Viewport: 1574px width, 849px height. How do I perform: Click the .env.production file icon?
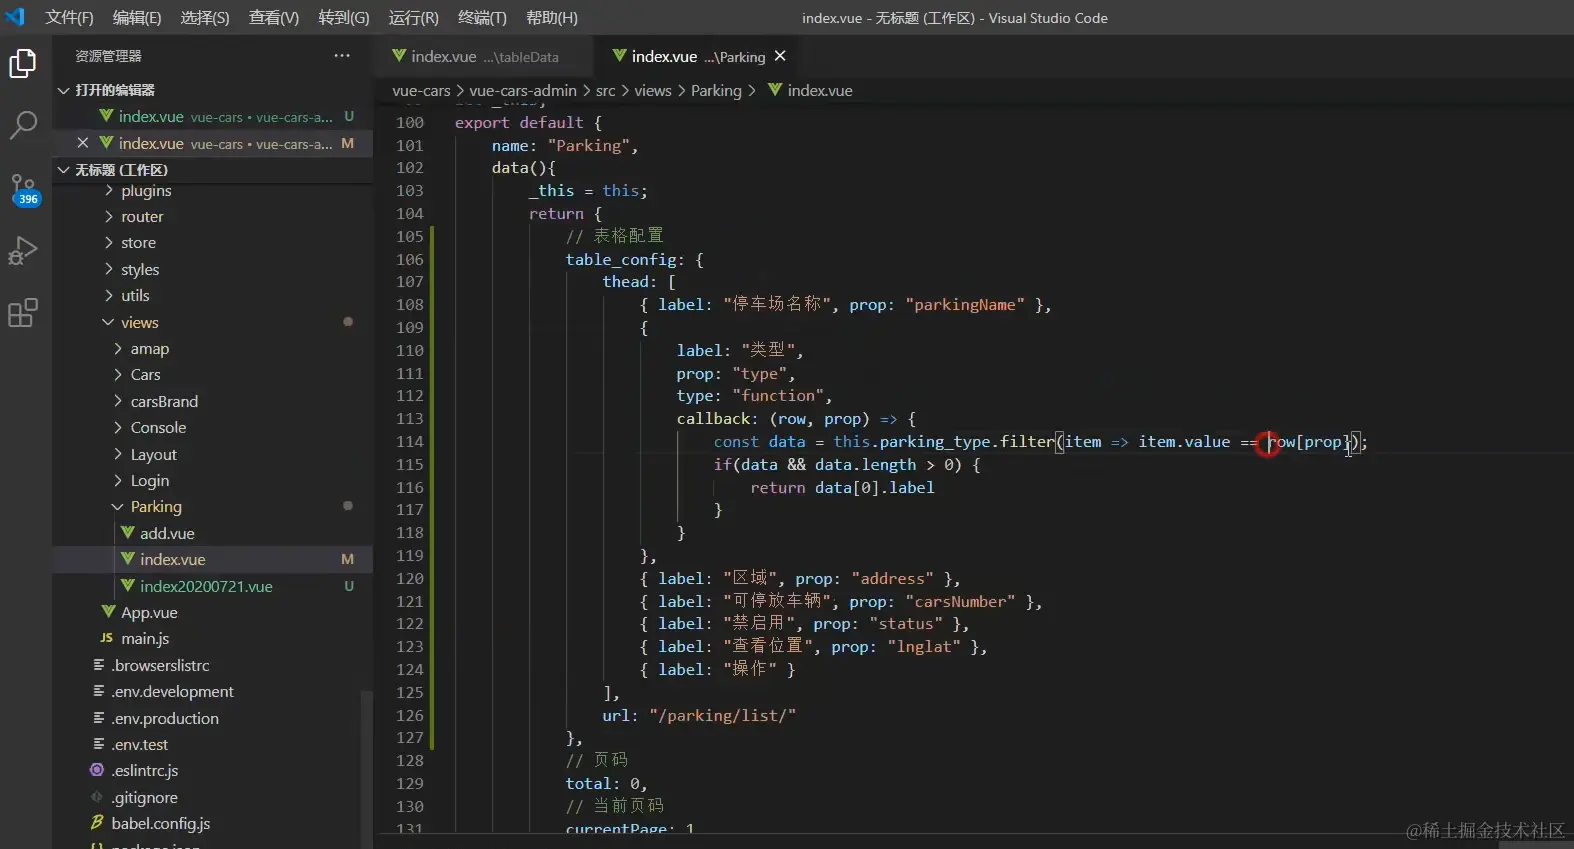[98, 718]
